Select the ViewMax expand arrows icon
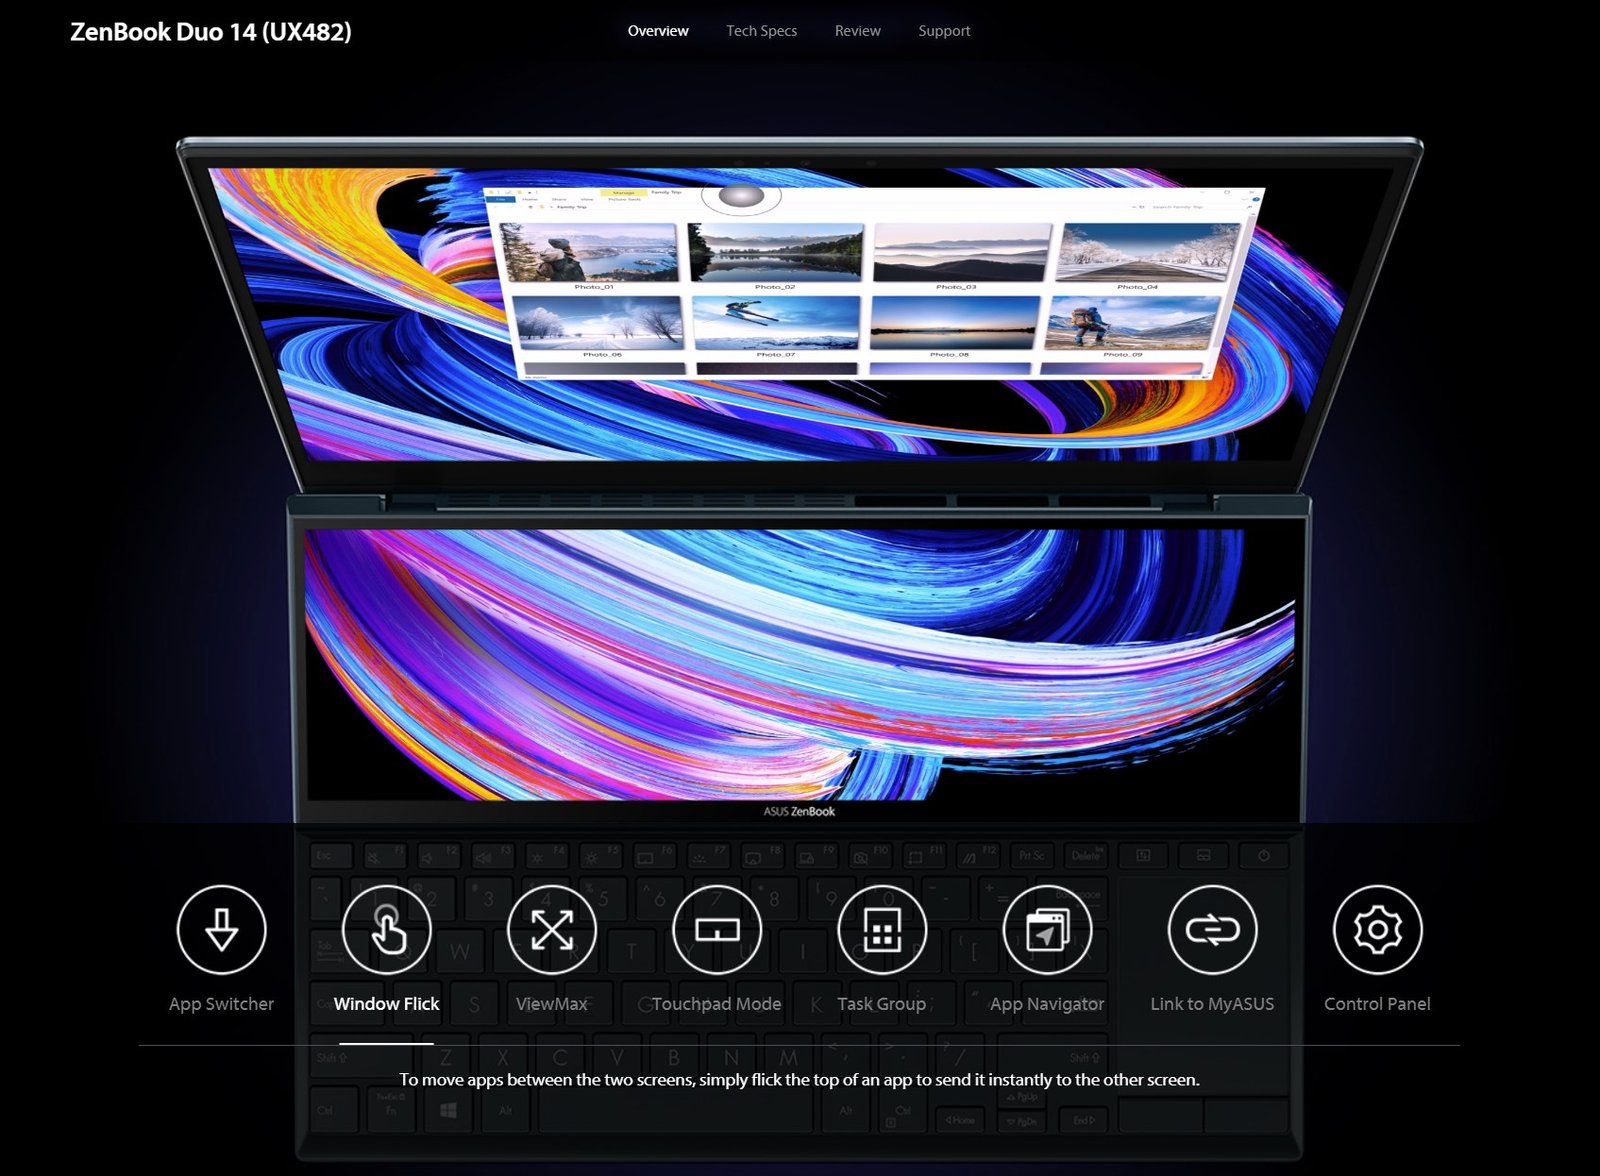1600x1176 pixels. tap(552, 929)
